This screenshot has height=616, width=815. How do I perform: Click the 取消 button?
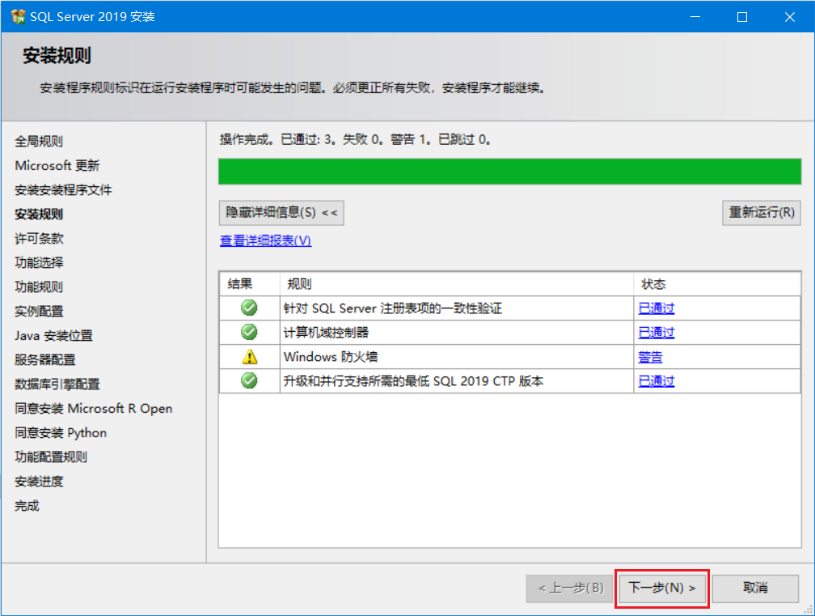pos(755,588)
